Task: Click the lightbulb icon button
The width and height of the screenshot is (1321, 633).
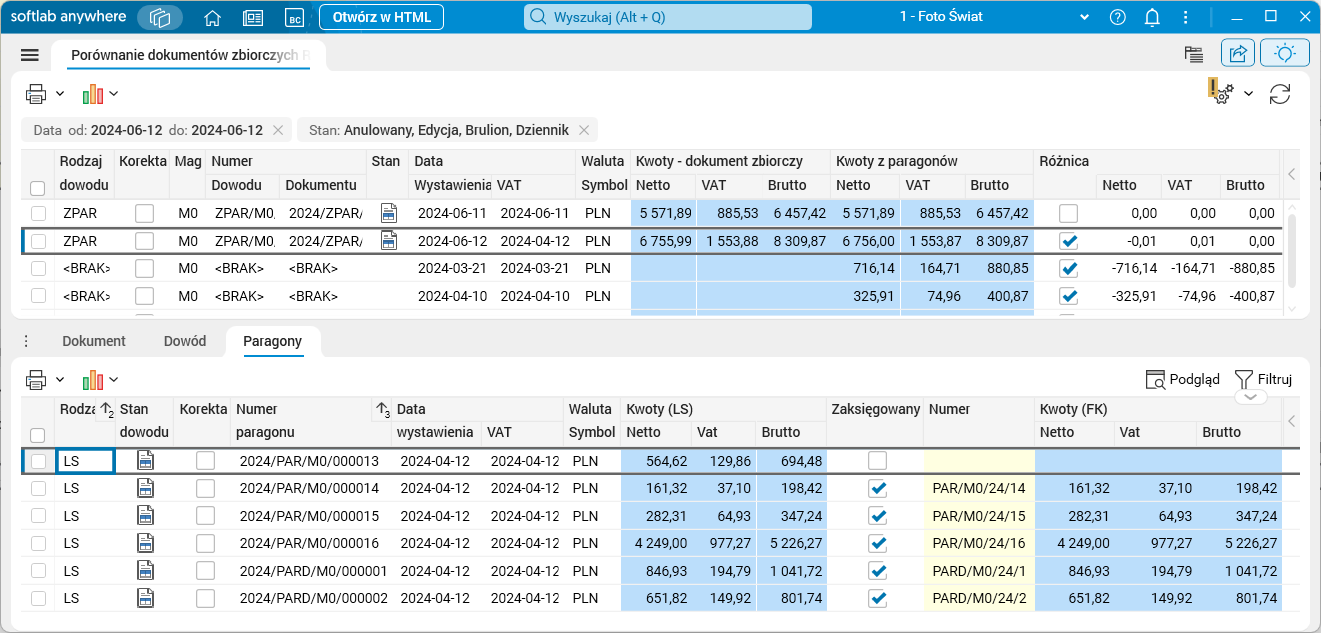Action: [1285, 54]
